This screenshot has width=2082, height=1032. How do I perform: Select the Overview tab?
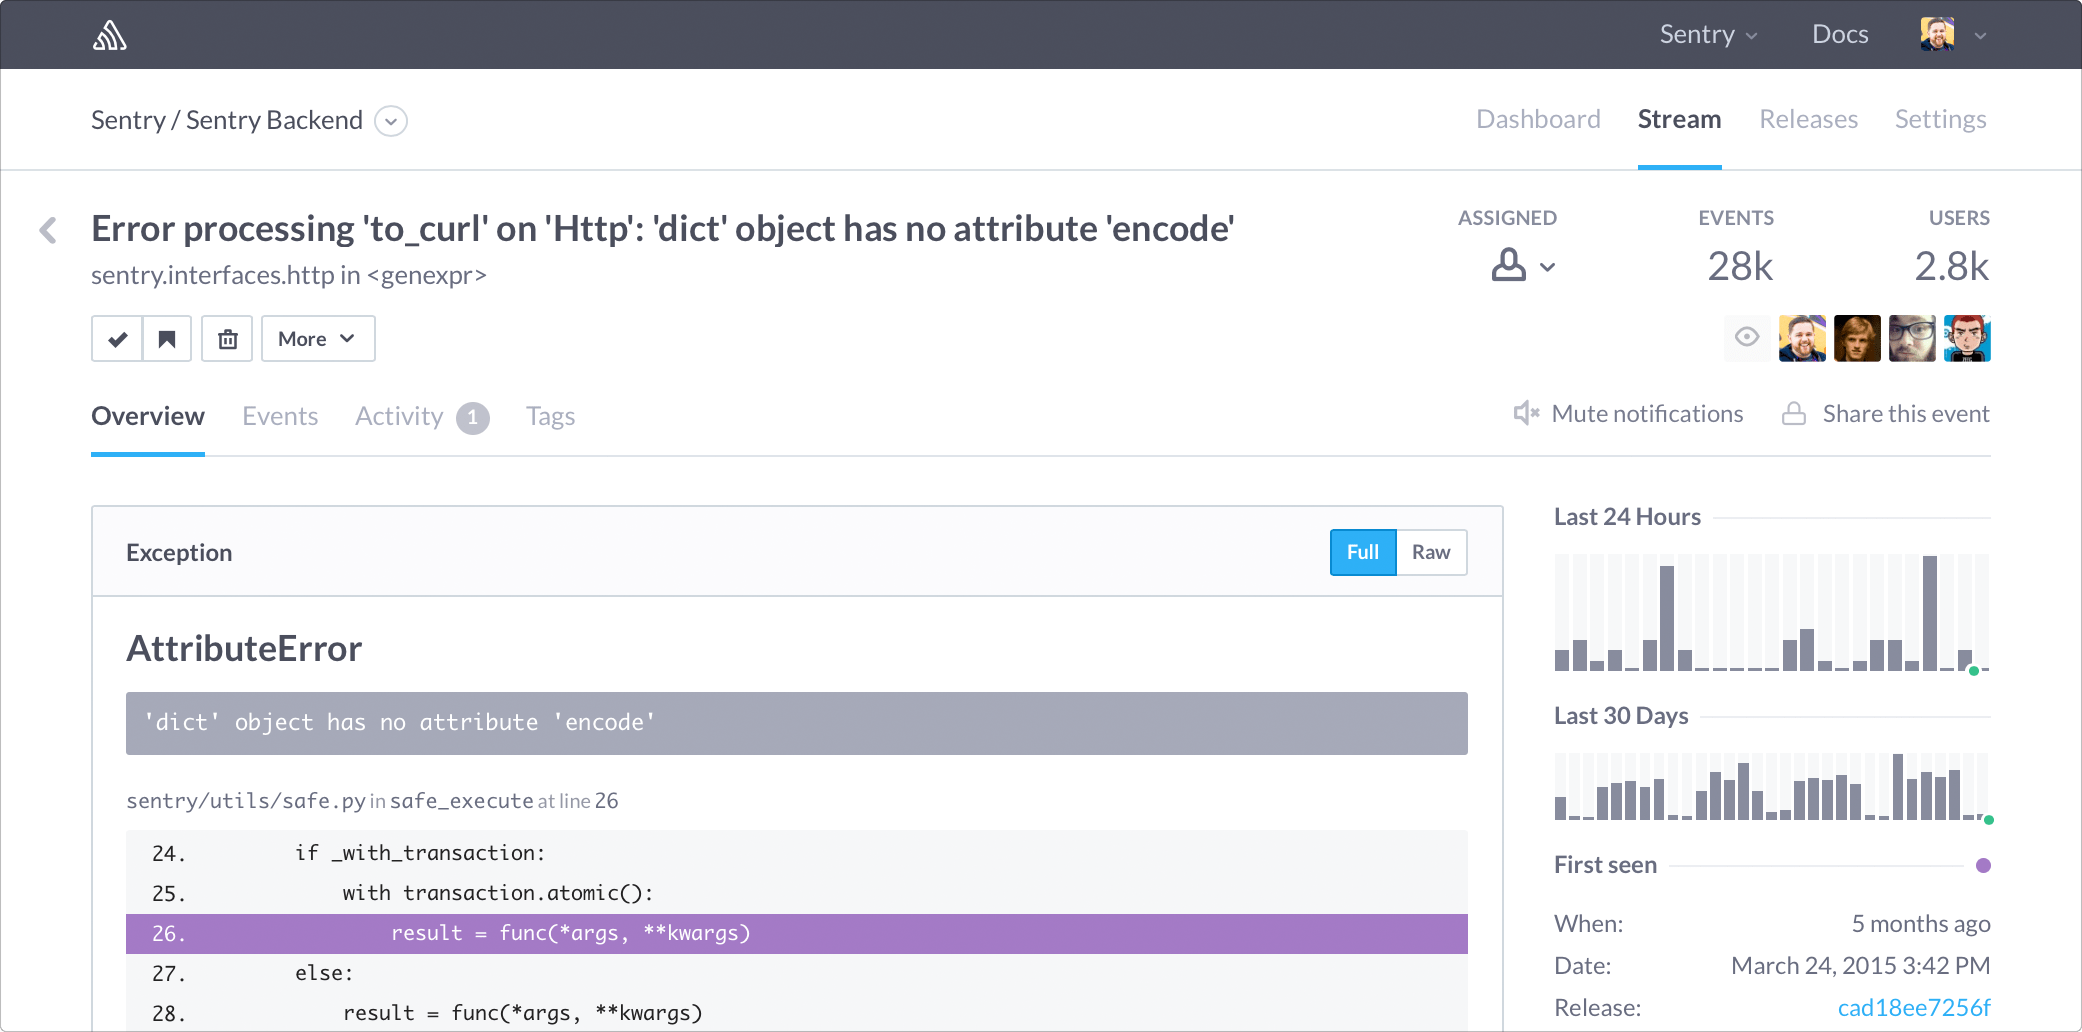[x=148, y=416]
